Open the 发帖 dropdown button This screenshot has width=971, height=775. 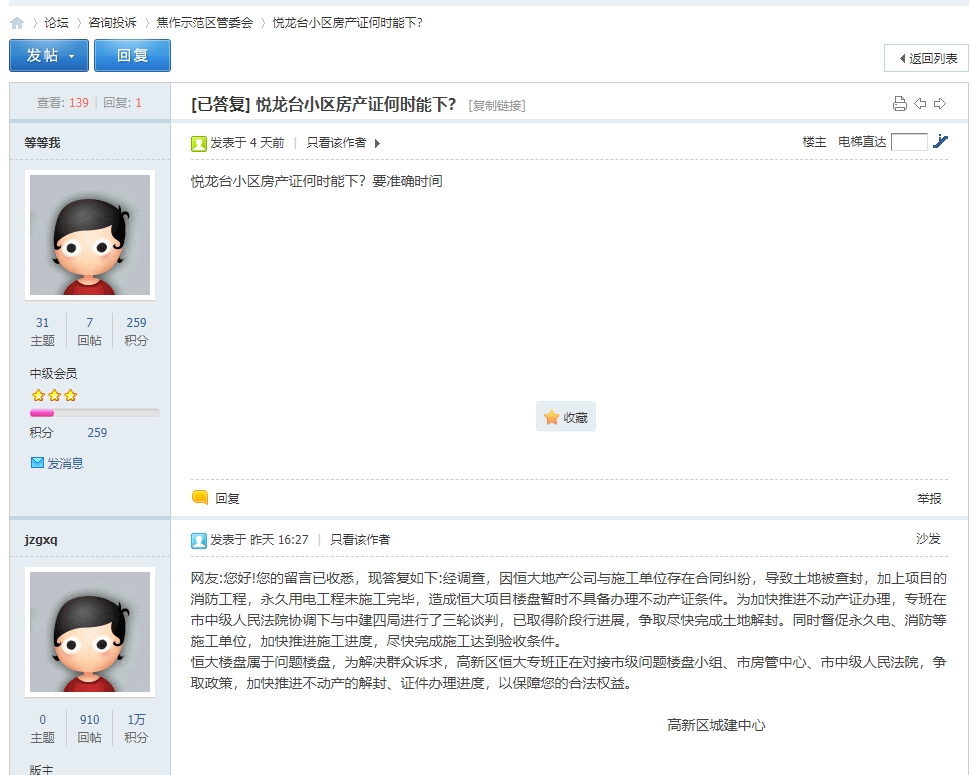[49, 56]
